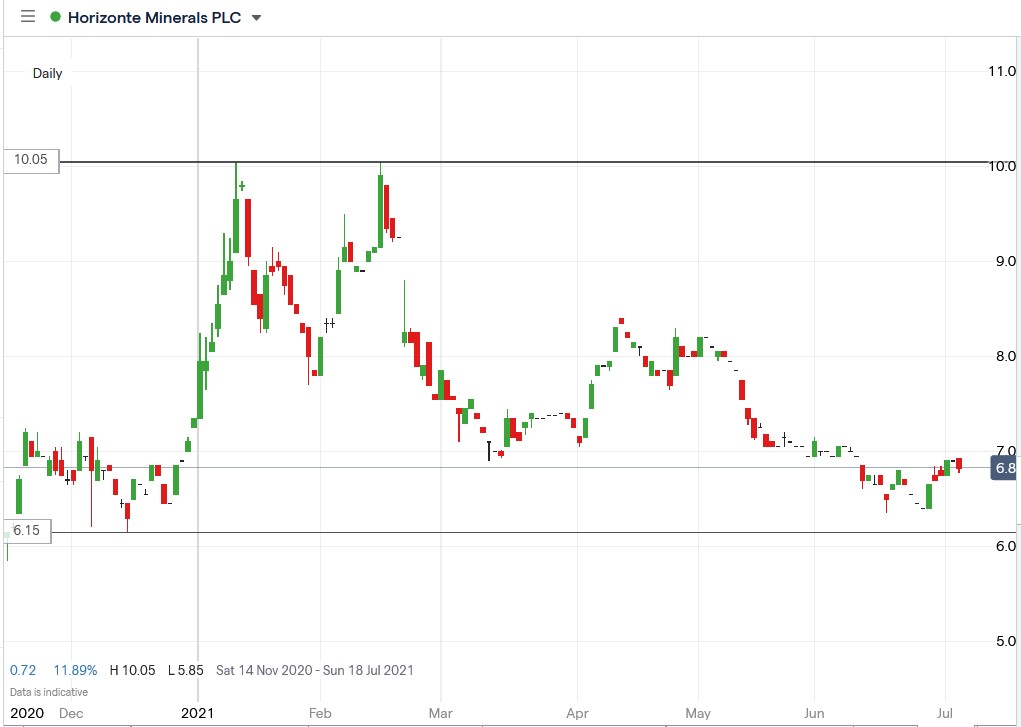1021x727 pixels.
Task: Select the Apr label on the time axis
Action: (x=578, y=713)
